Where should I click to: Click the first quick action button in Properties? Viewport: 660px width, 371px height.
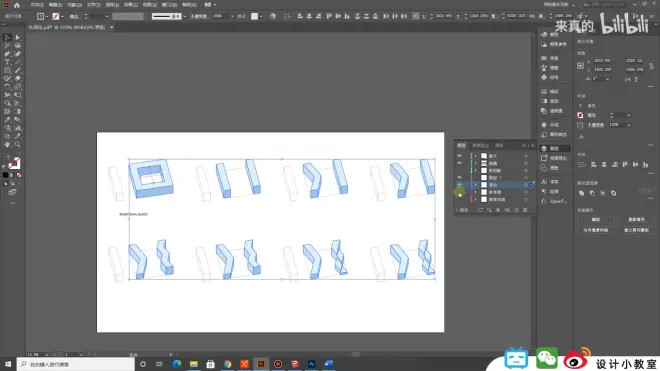pyautogui.click(x=596, y=219)
